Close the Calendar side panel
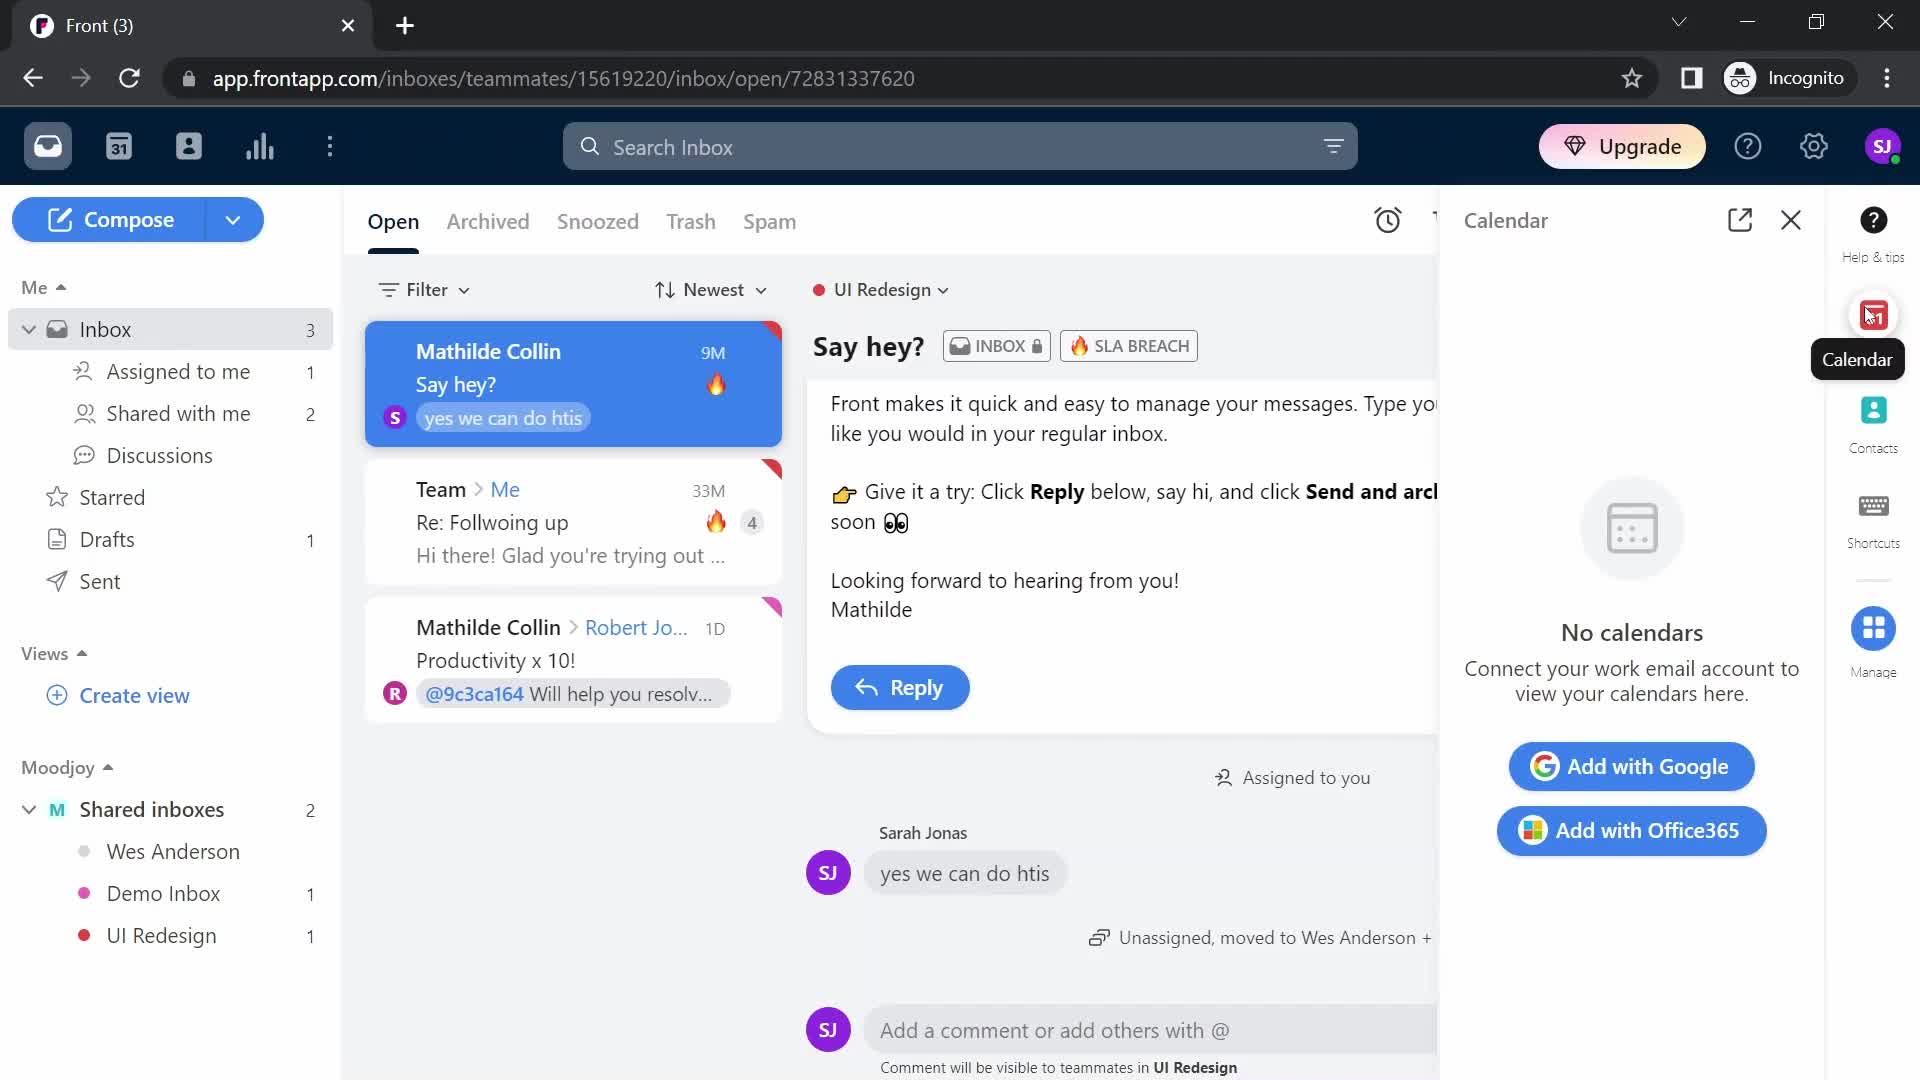The width and height of the screenshot is (1920, 1080). pyautogui.click(x=1791, y=220)
